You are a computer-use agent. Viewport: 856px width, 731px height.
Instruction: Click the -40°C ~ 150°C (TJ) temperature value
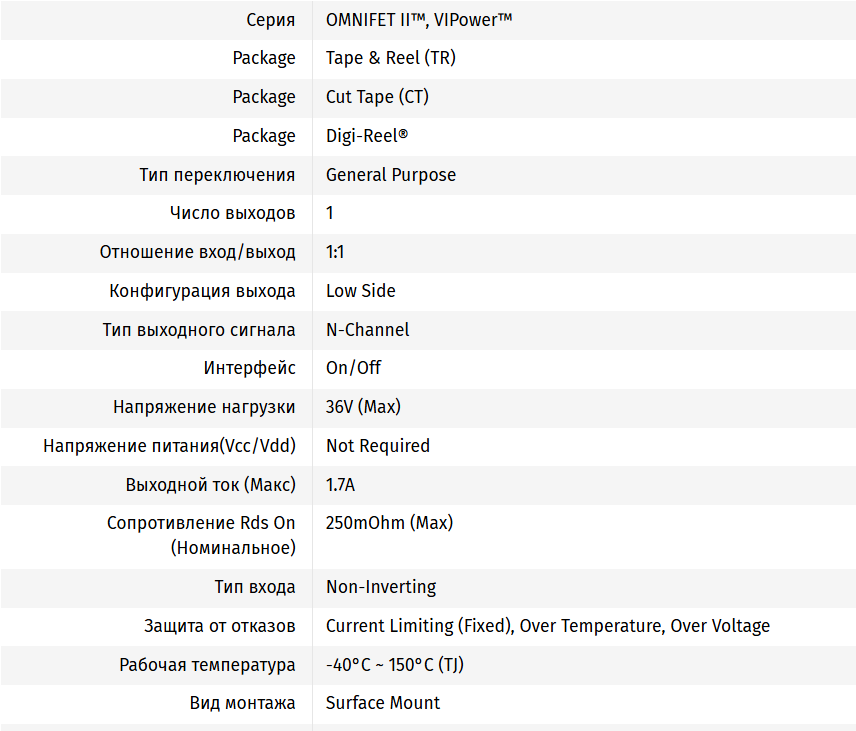click(x=394, y=665)
